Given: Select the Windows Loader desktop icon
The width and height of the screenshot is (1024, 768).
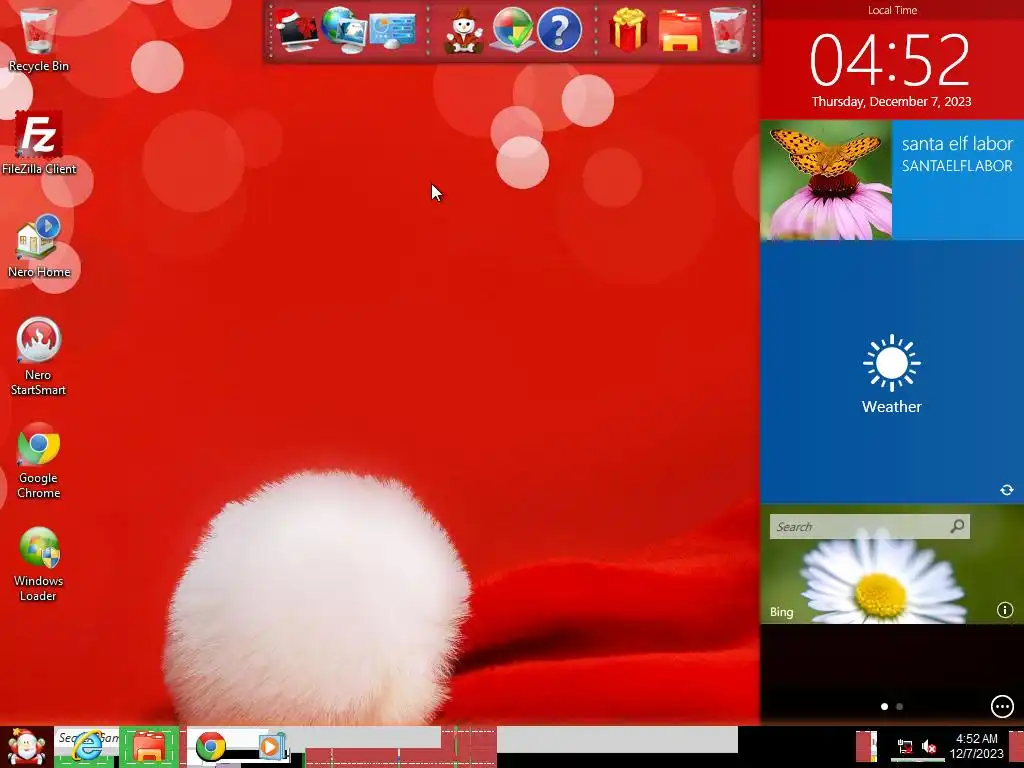Looking at the screenshot, I should pyautogui.click(x=39, y=564).
